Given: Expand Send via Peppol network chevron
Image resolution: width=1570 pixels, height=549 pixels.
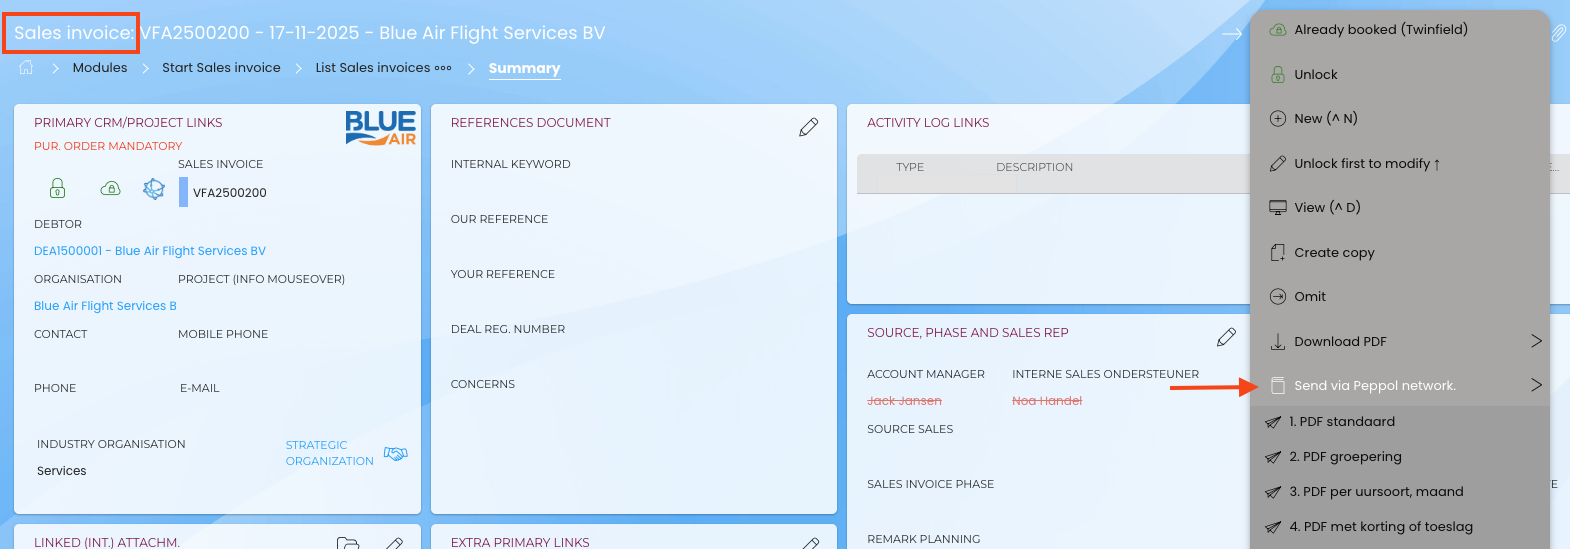Looking at the screenshot, I should [1536, 385].
